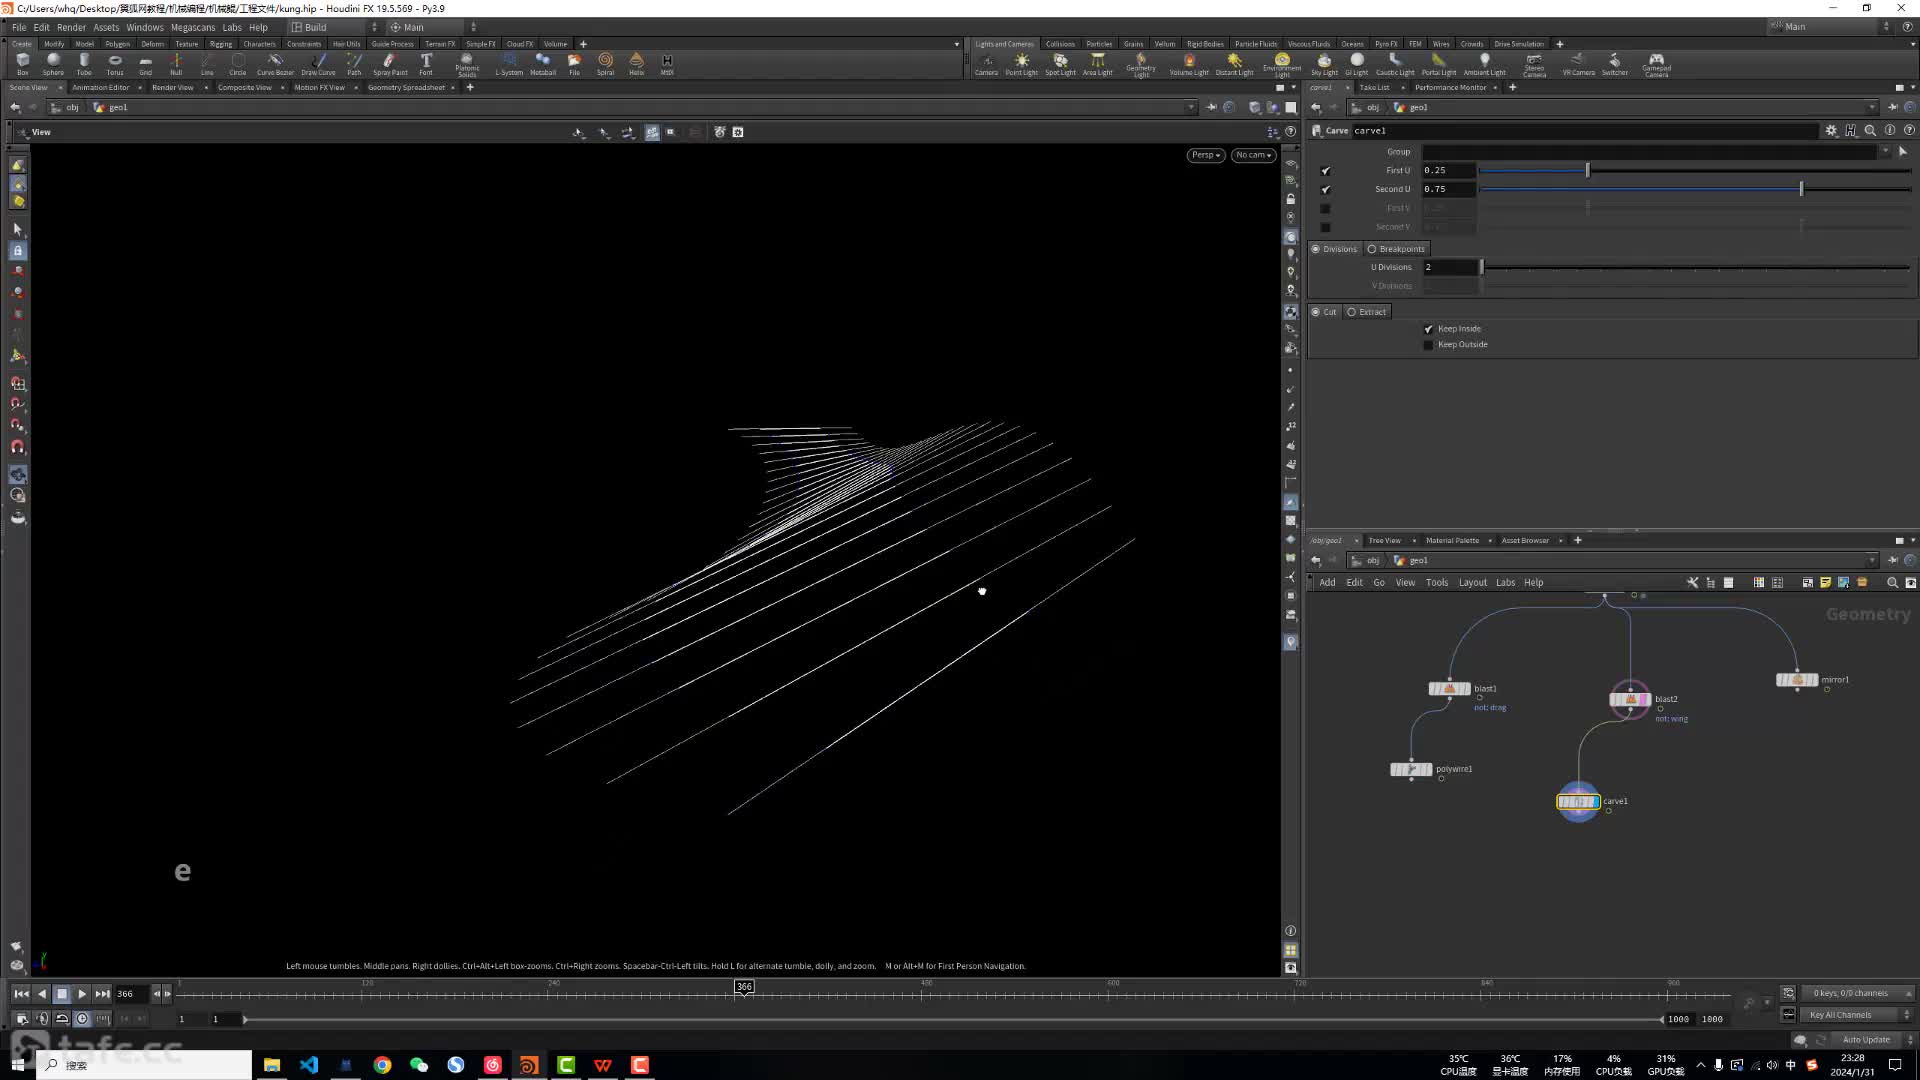Click the play forward button
Viewport: 1920px width, 1080px height.
pyautogui.click(x=82, y=994)
